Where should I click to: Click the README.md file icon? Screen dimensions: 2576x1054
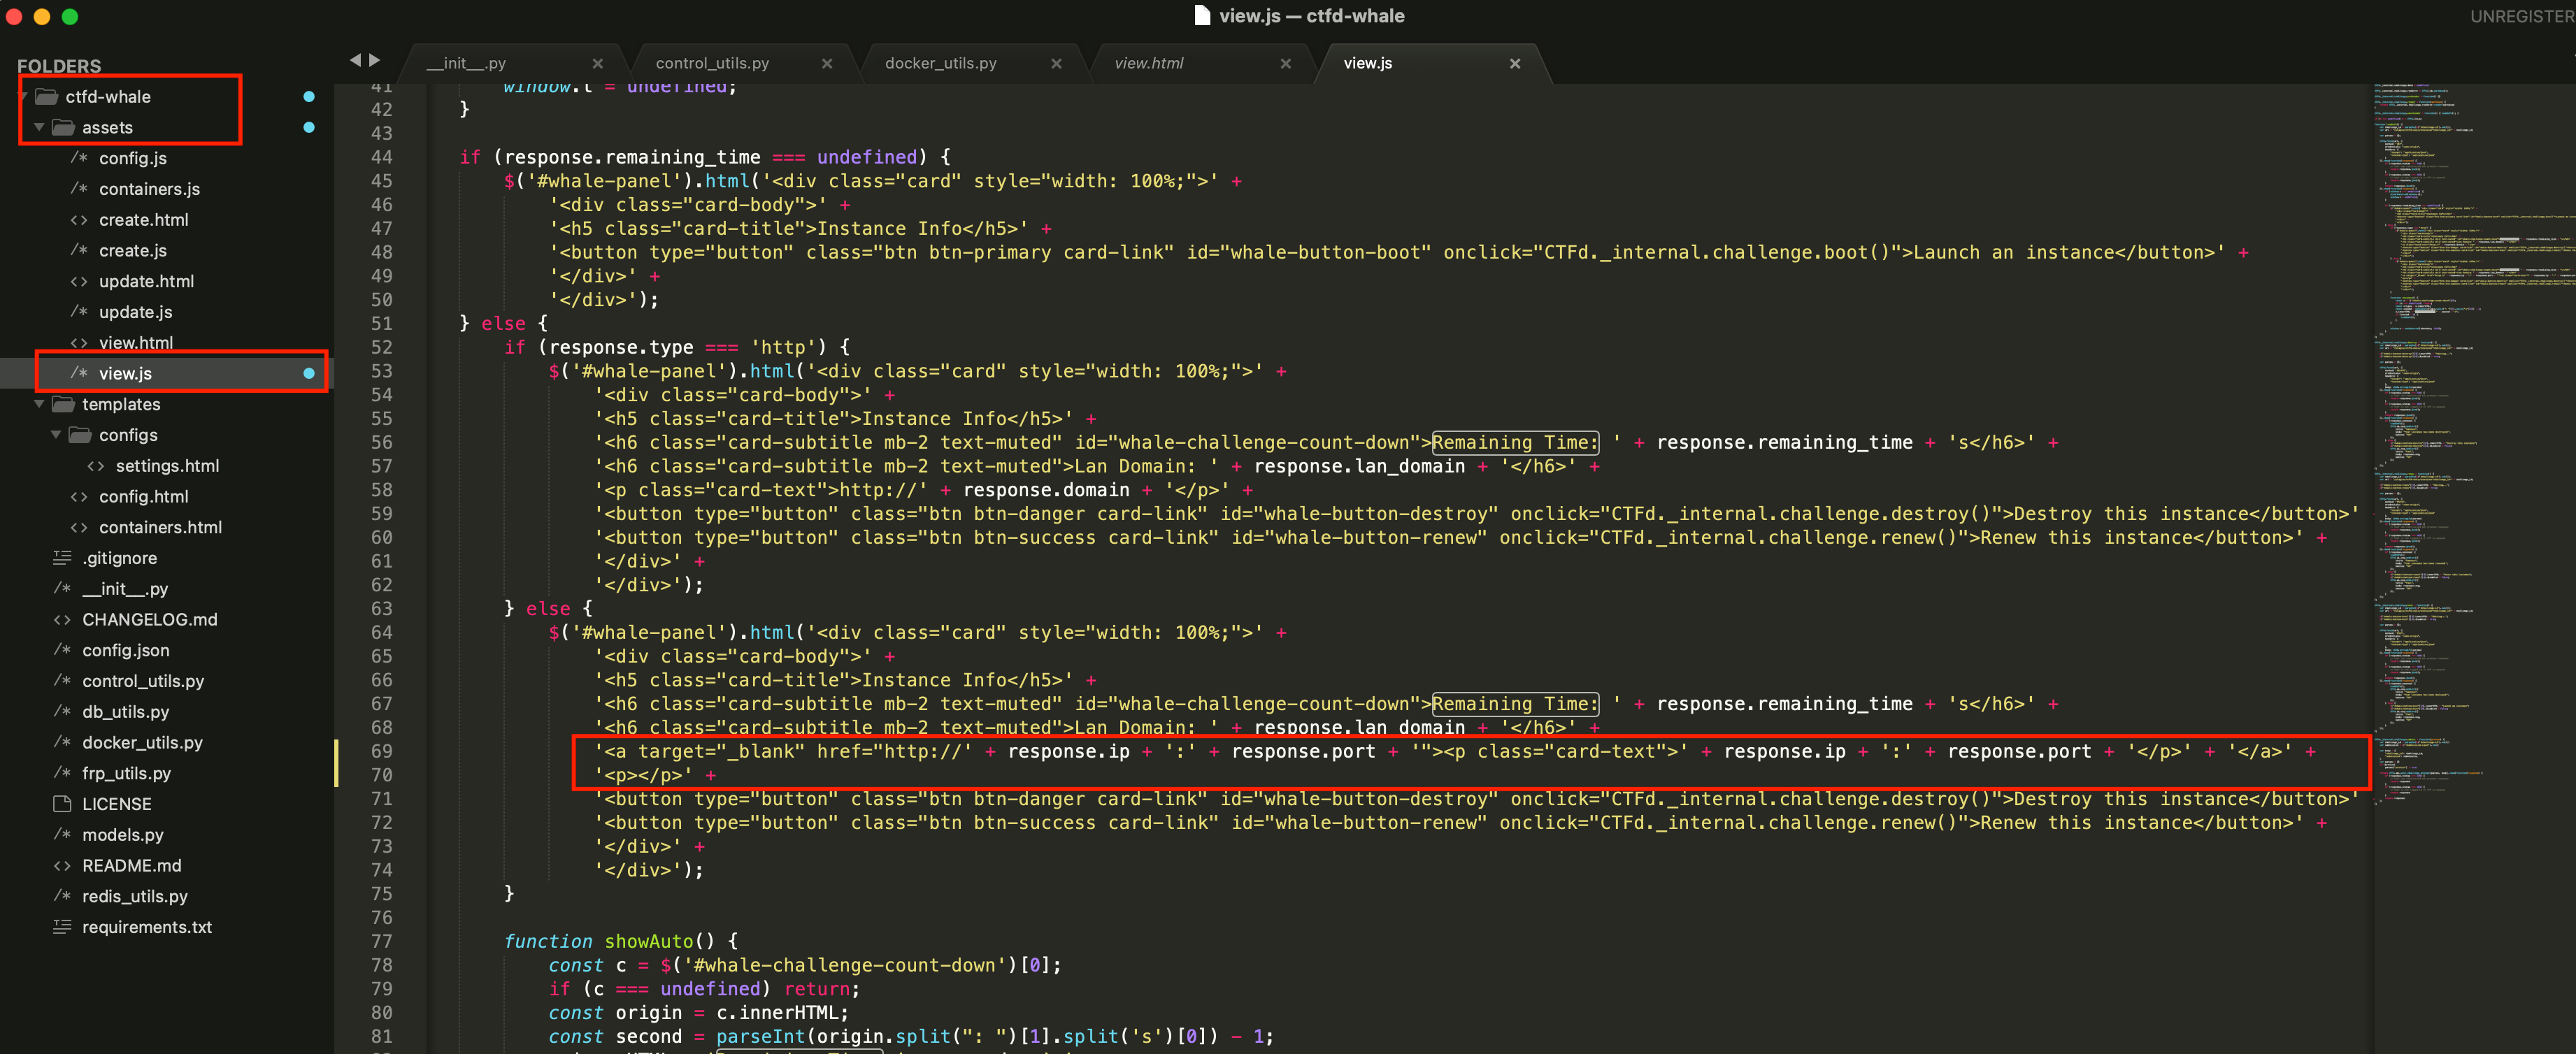tap(62, 866)
